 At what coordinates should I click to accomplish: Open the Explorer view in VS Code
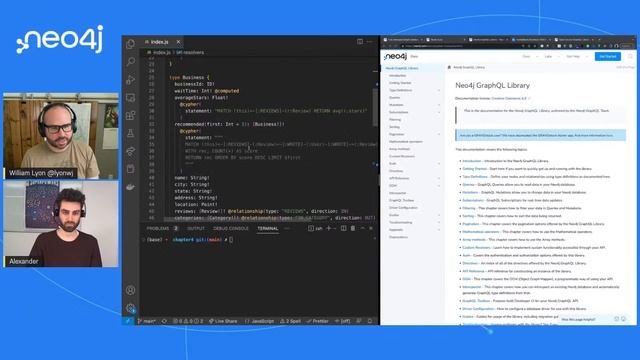click(x=131, y=44)
